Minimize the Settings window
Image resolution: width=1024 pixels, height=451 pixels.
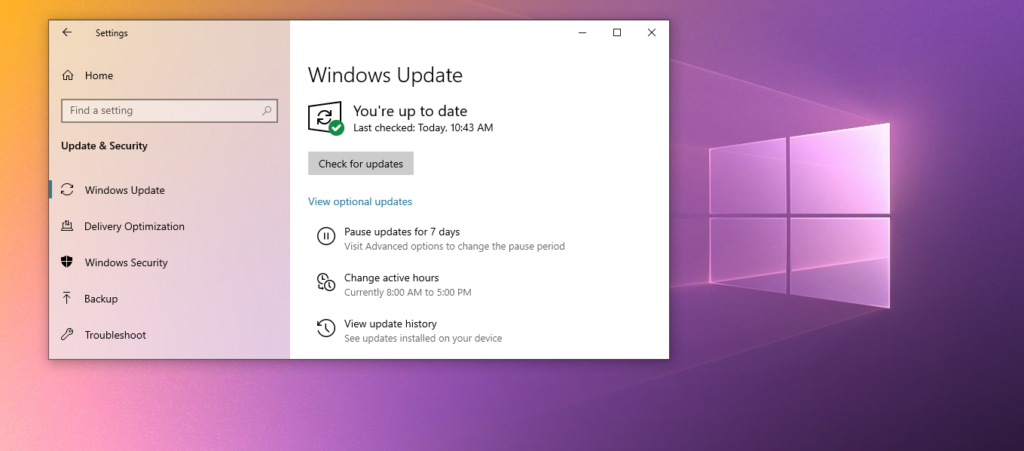pyautogui.click(x=583, y=33)
